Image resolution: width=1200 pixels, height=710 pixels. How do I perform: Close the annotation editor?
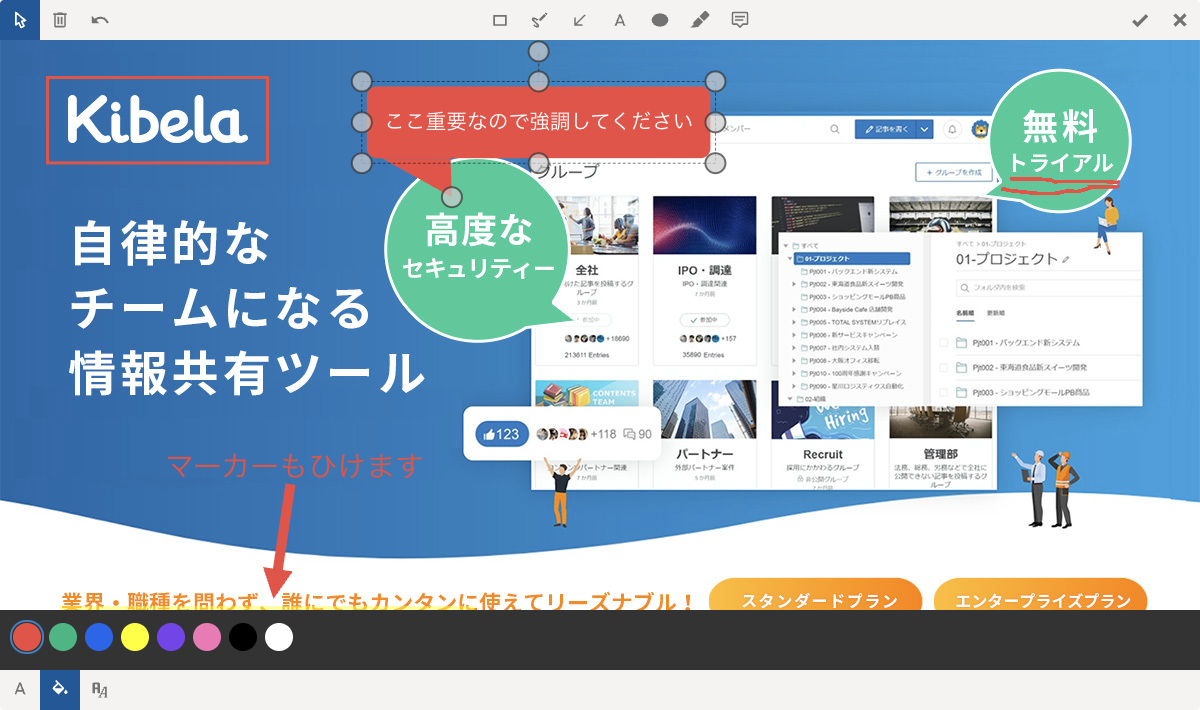[1179, 20]
